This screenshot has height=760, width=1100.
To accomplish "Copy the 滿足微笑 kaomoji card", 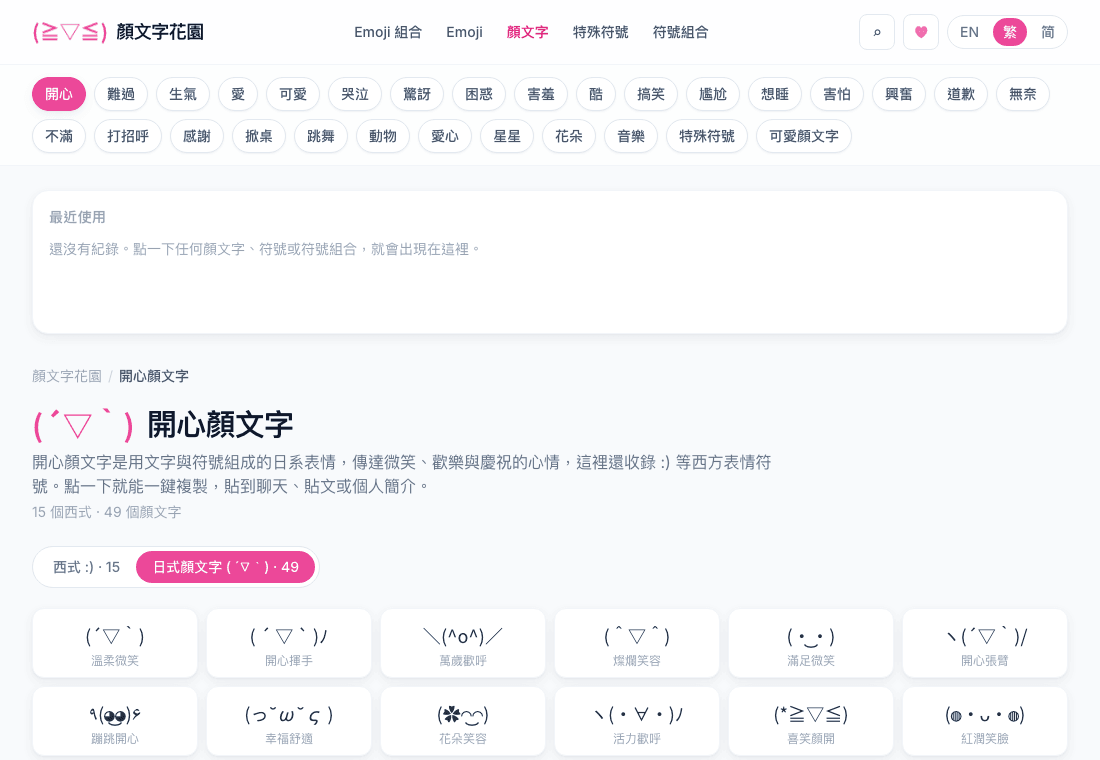I will point(811,643).
